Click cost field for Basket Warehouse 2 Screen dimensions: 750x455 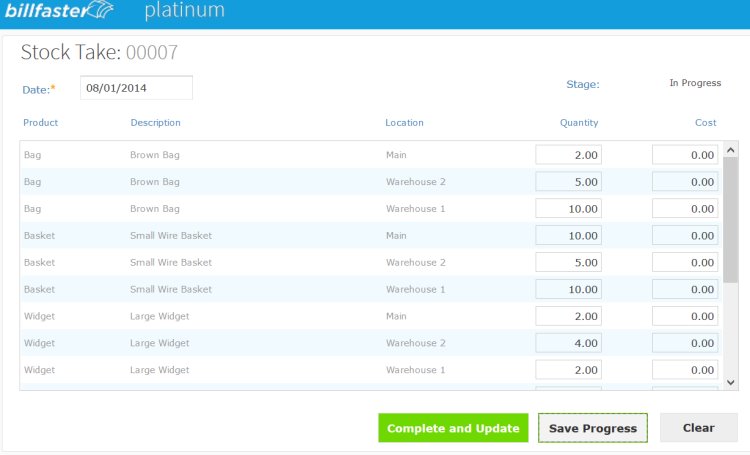685,262
